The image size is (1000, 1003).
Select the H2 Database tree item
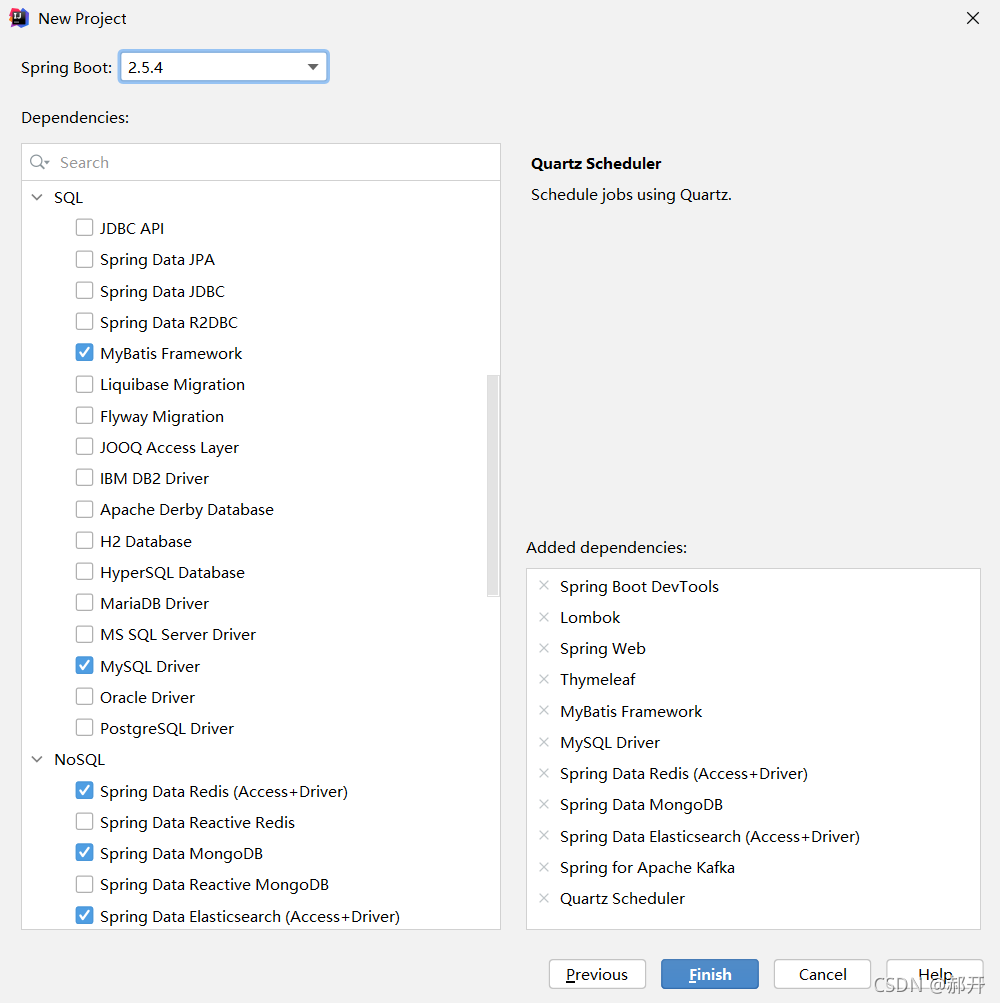145,541
